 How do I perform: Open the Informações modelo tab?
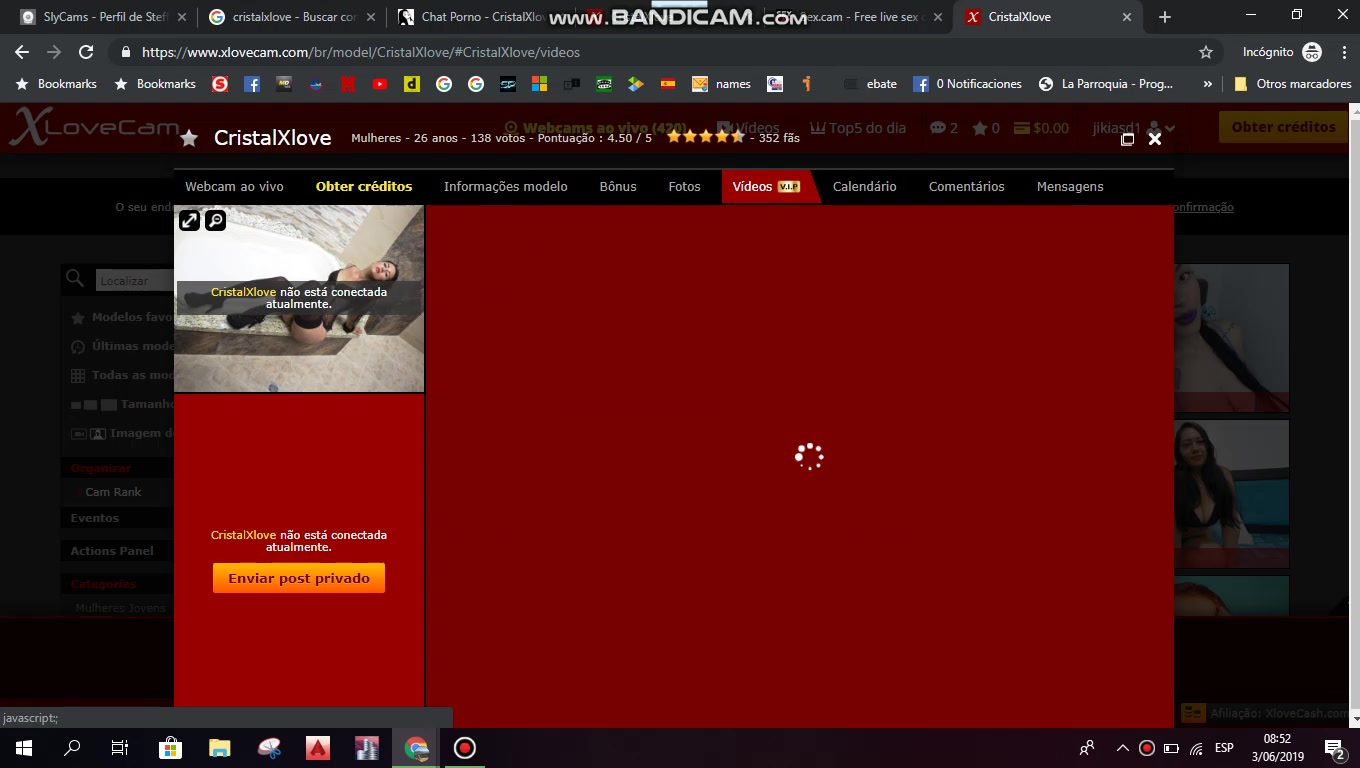click(x=505, y=187)
